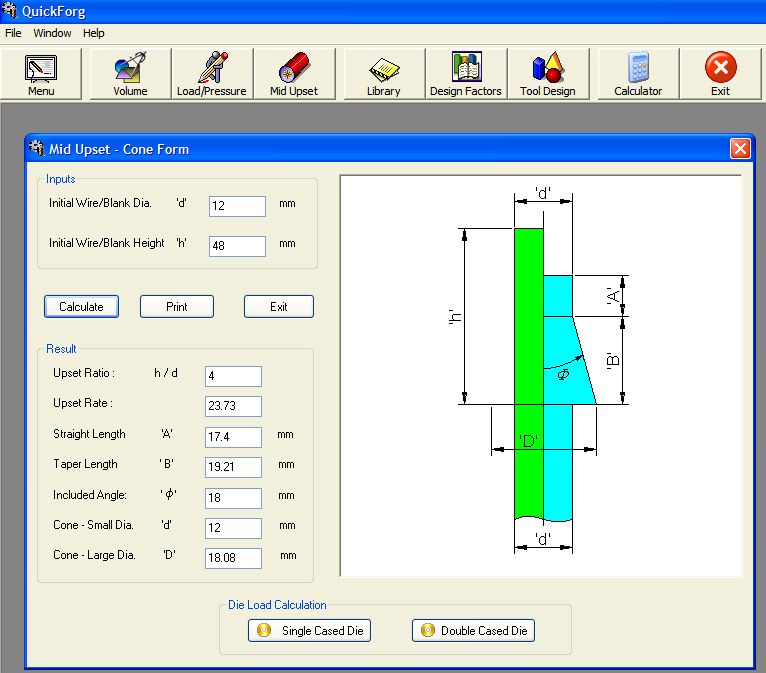Choose Double Cased Die load calculation

(x=473, y=631)
